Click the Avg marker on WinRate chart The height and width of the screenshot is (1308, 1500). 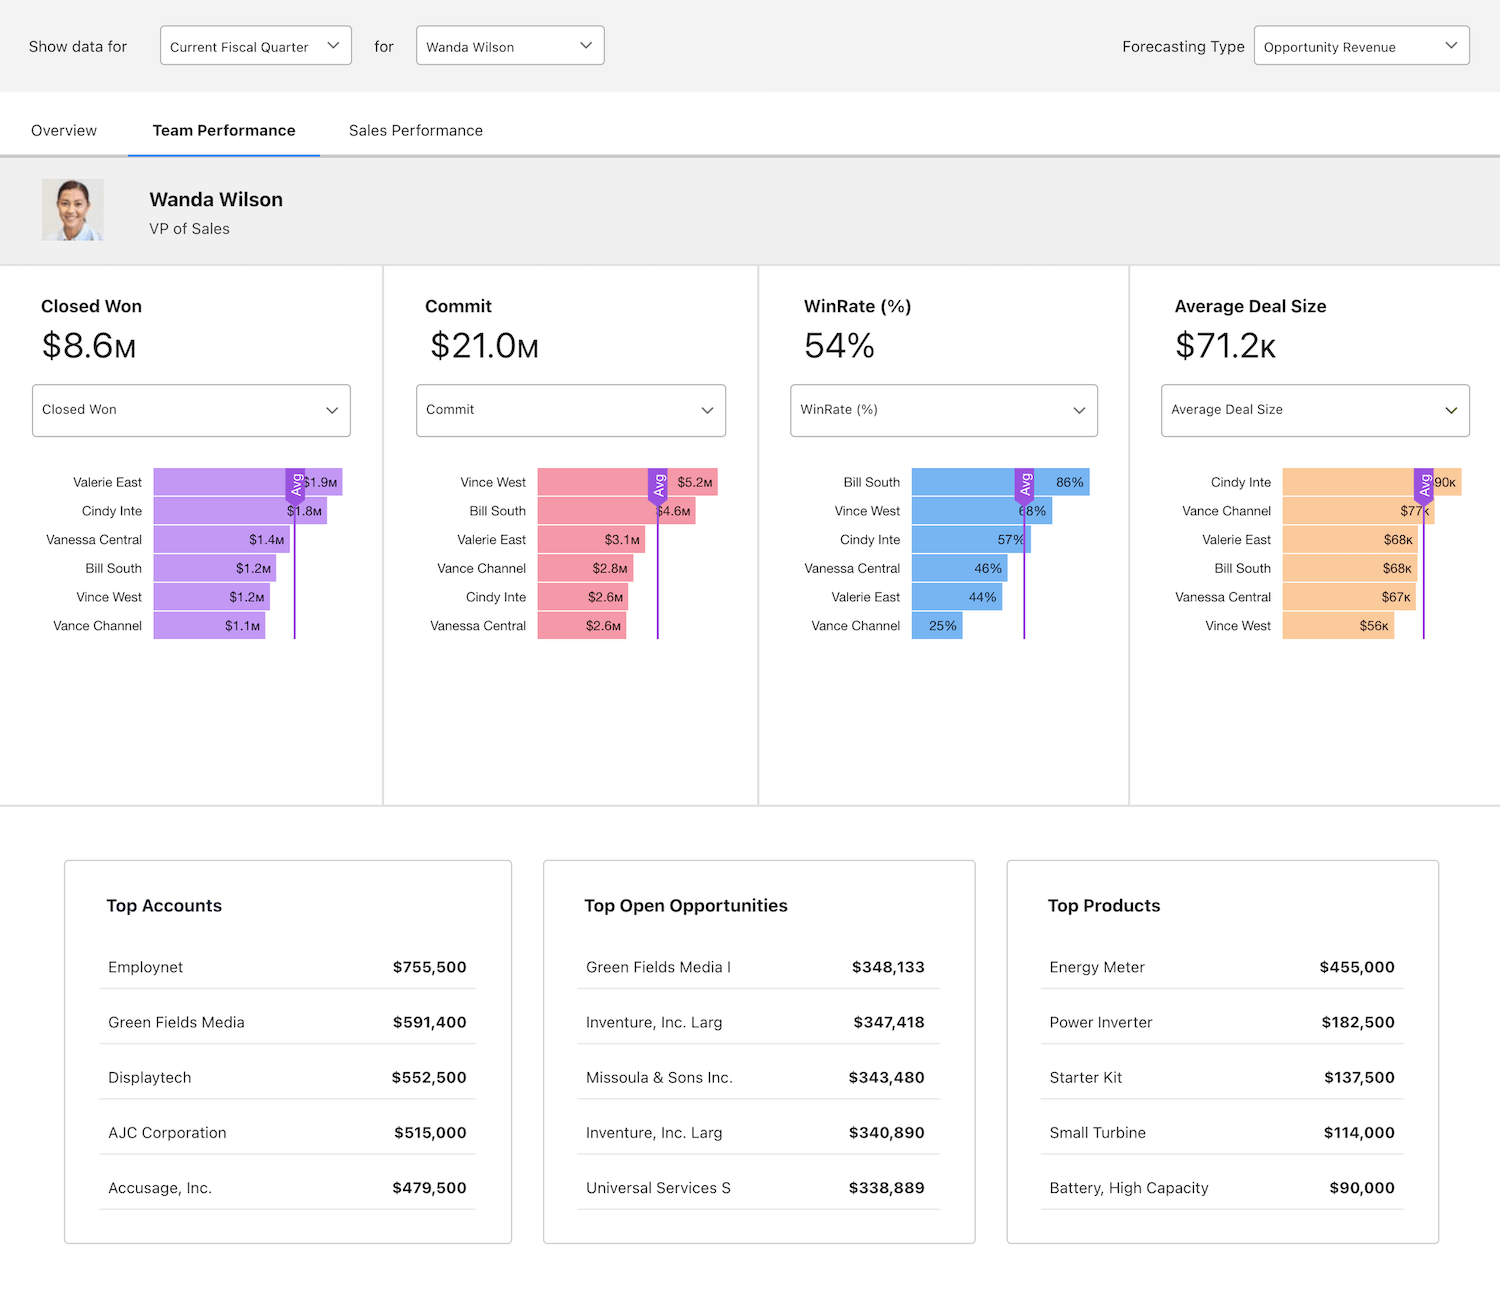pos(1024,485)
